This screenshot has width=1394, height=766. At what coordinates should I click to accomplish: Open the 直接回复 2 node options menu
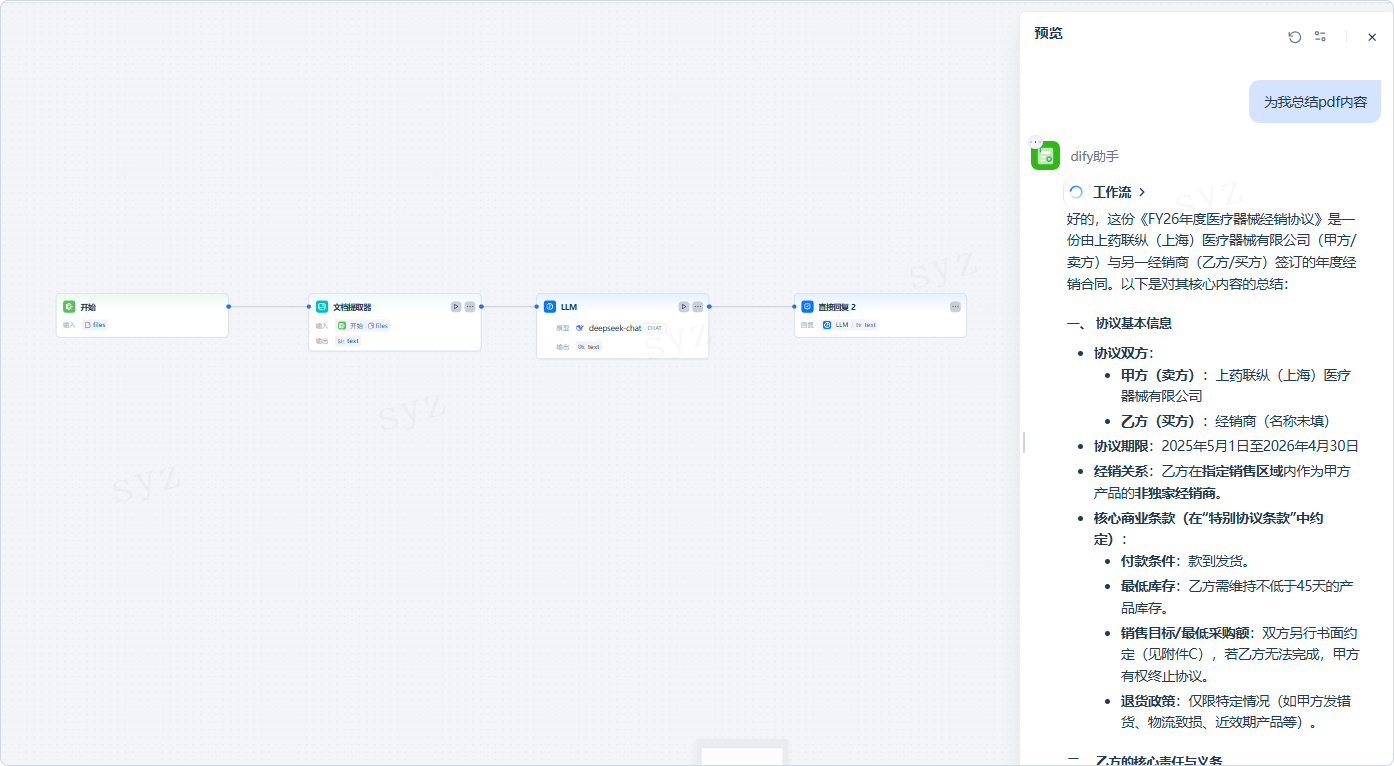click(x=955, y=307)
